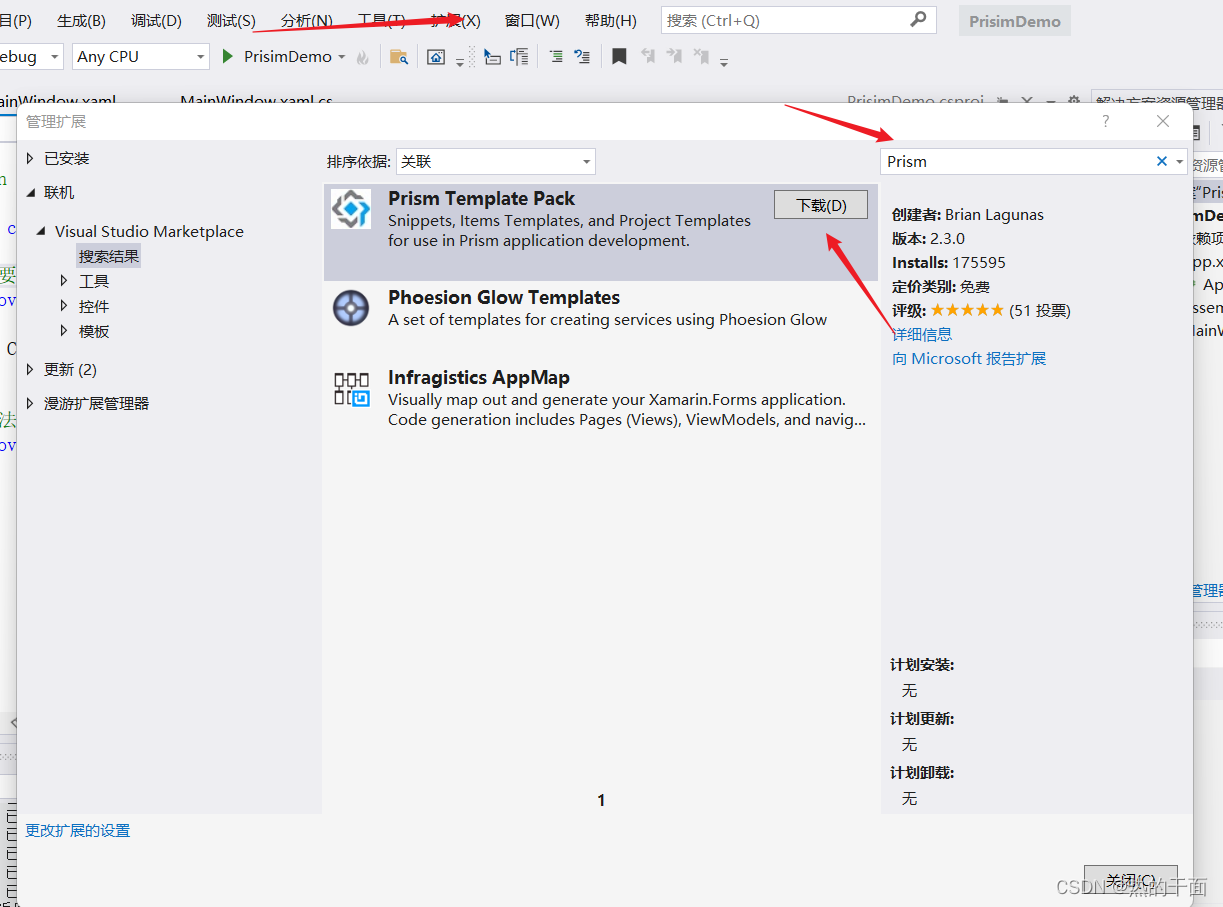This screenshot has height=907, width=1223.
Task: Collapse the 联机 tree node
Action: click(x=31, y=193)
